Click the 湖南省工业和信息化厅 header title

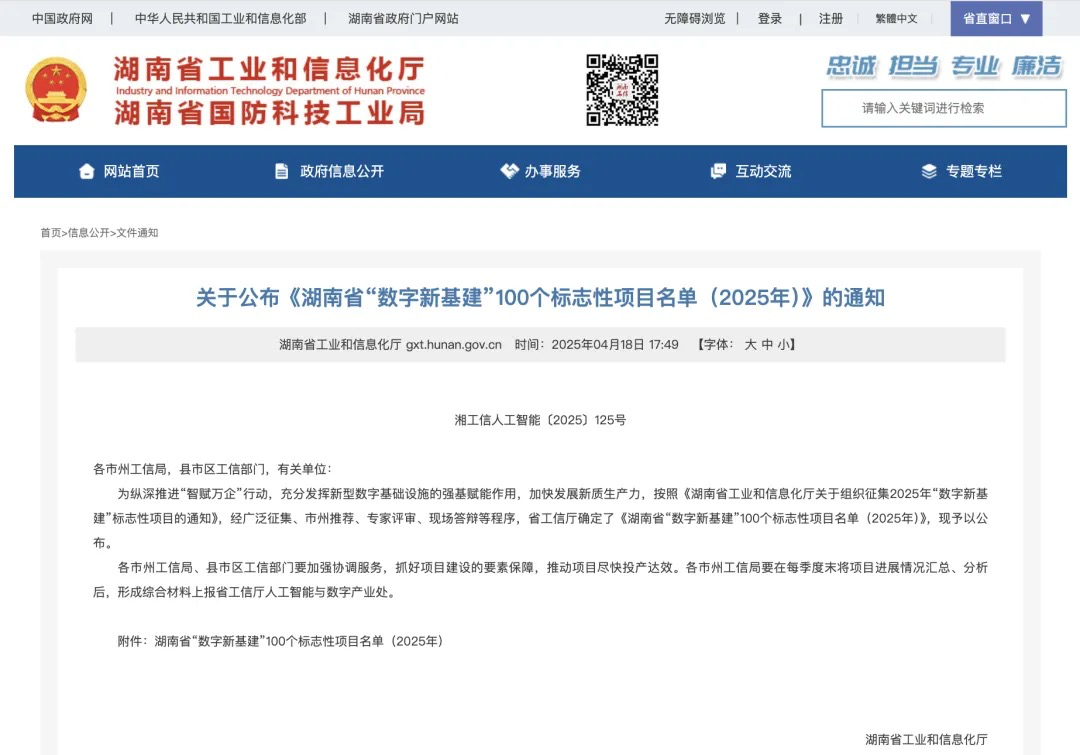click(x=269, y=70)
